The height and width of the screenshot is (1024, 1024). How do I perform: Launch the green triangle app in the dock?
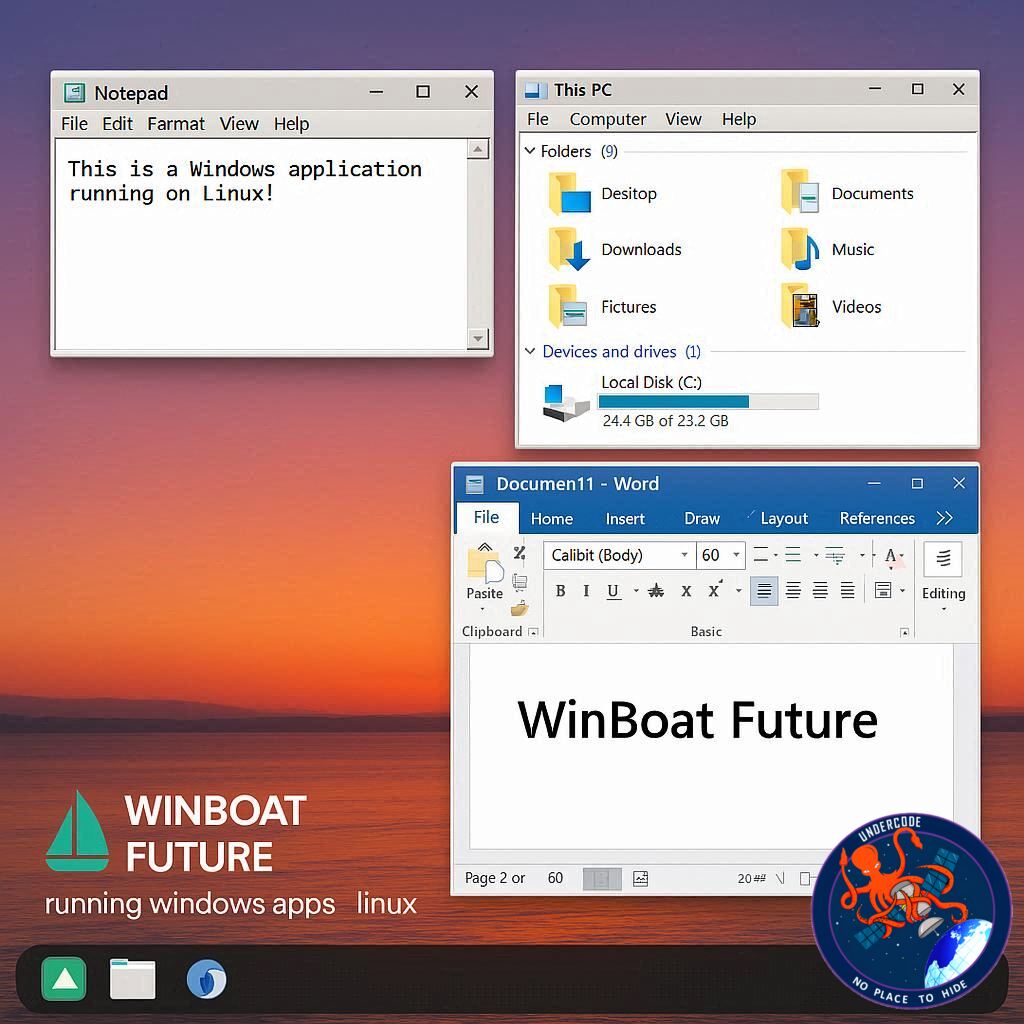point(63,979)
